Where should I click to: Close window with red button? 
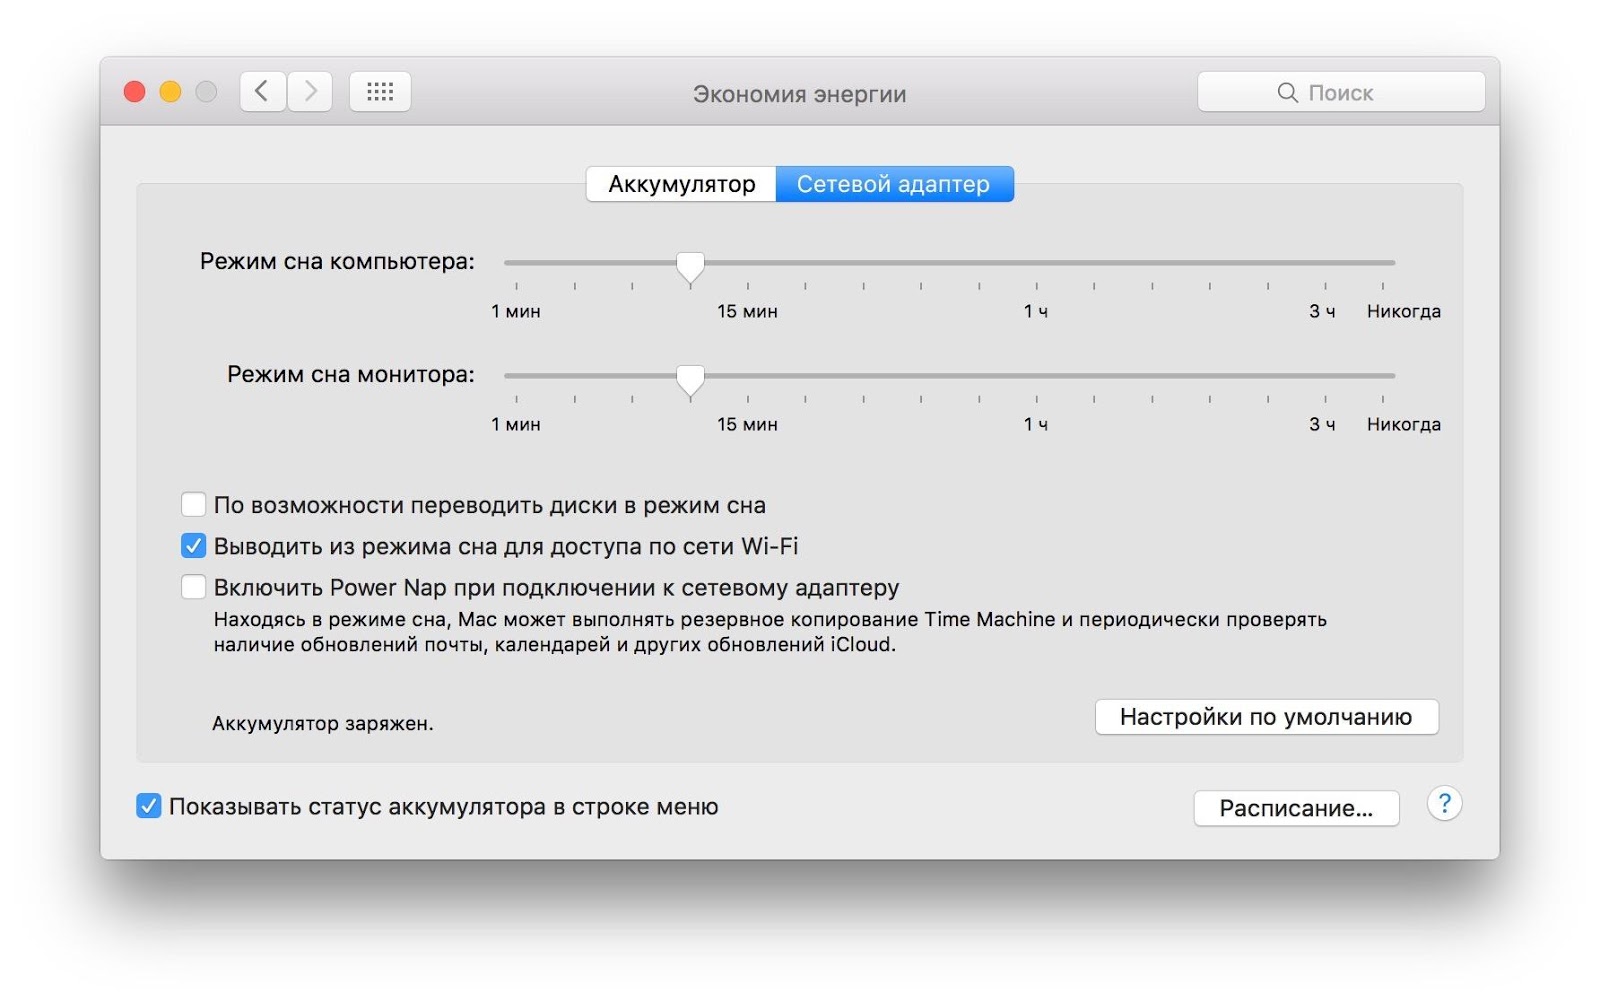pyautogui.click(x=134, y=92)
